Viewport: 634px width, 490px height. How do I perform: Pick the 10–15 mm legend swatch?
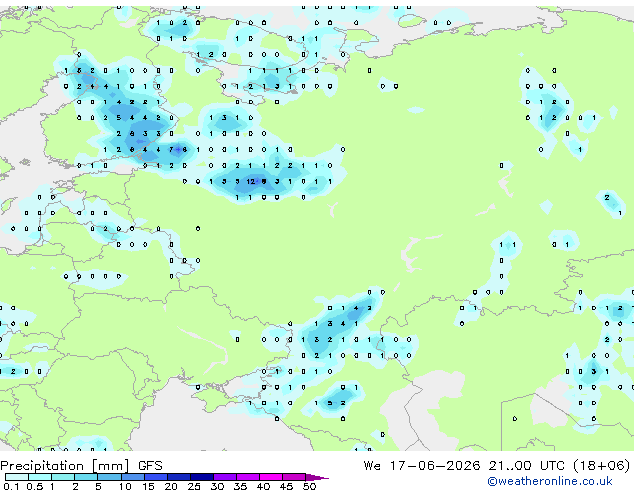coord(133,477)
